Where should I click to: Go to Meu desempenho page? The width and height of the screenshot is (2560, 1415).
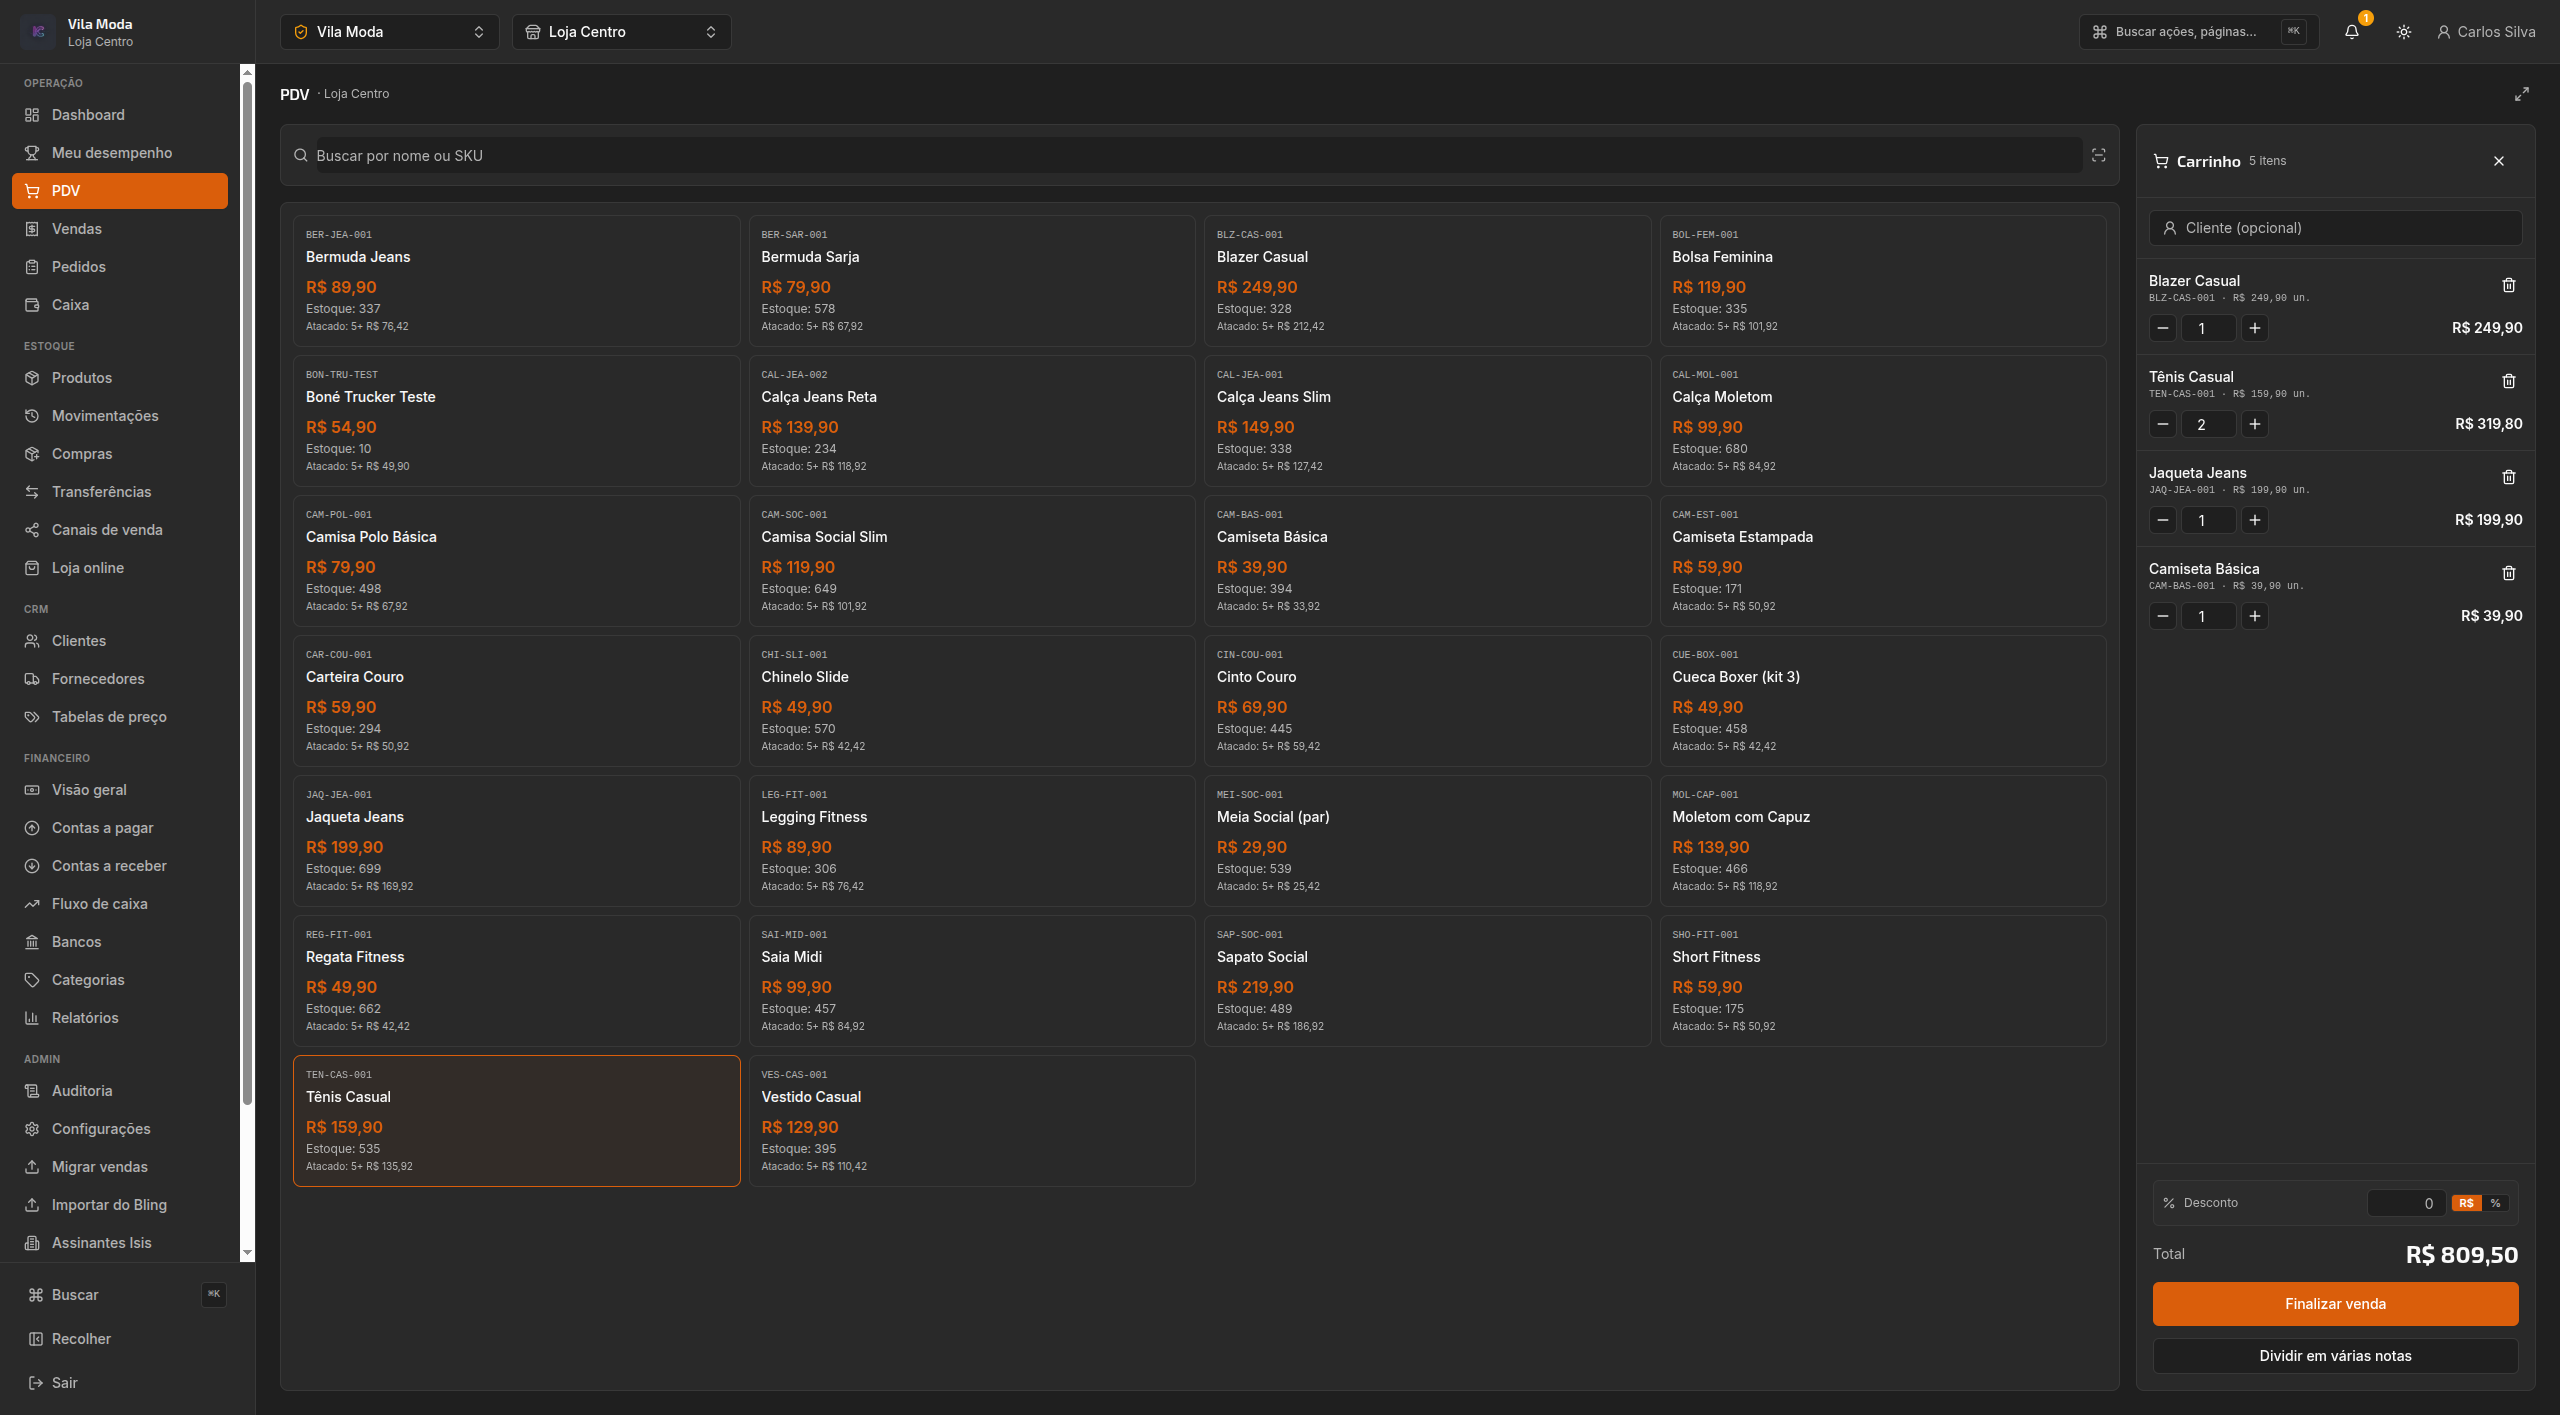[120, 153]
